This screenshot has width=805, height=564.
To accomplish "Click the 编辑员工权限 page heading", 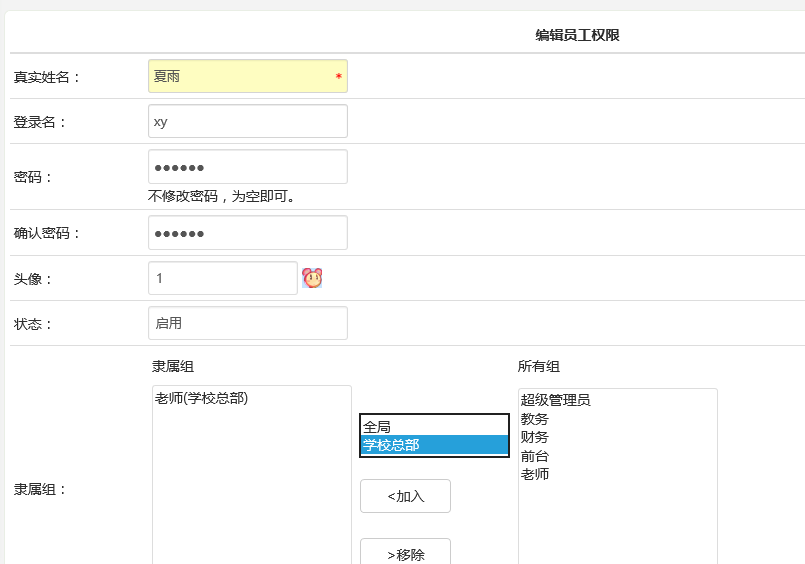I will coord(577,35).
